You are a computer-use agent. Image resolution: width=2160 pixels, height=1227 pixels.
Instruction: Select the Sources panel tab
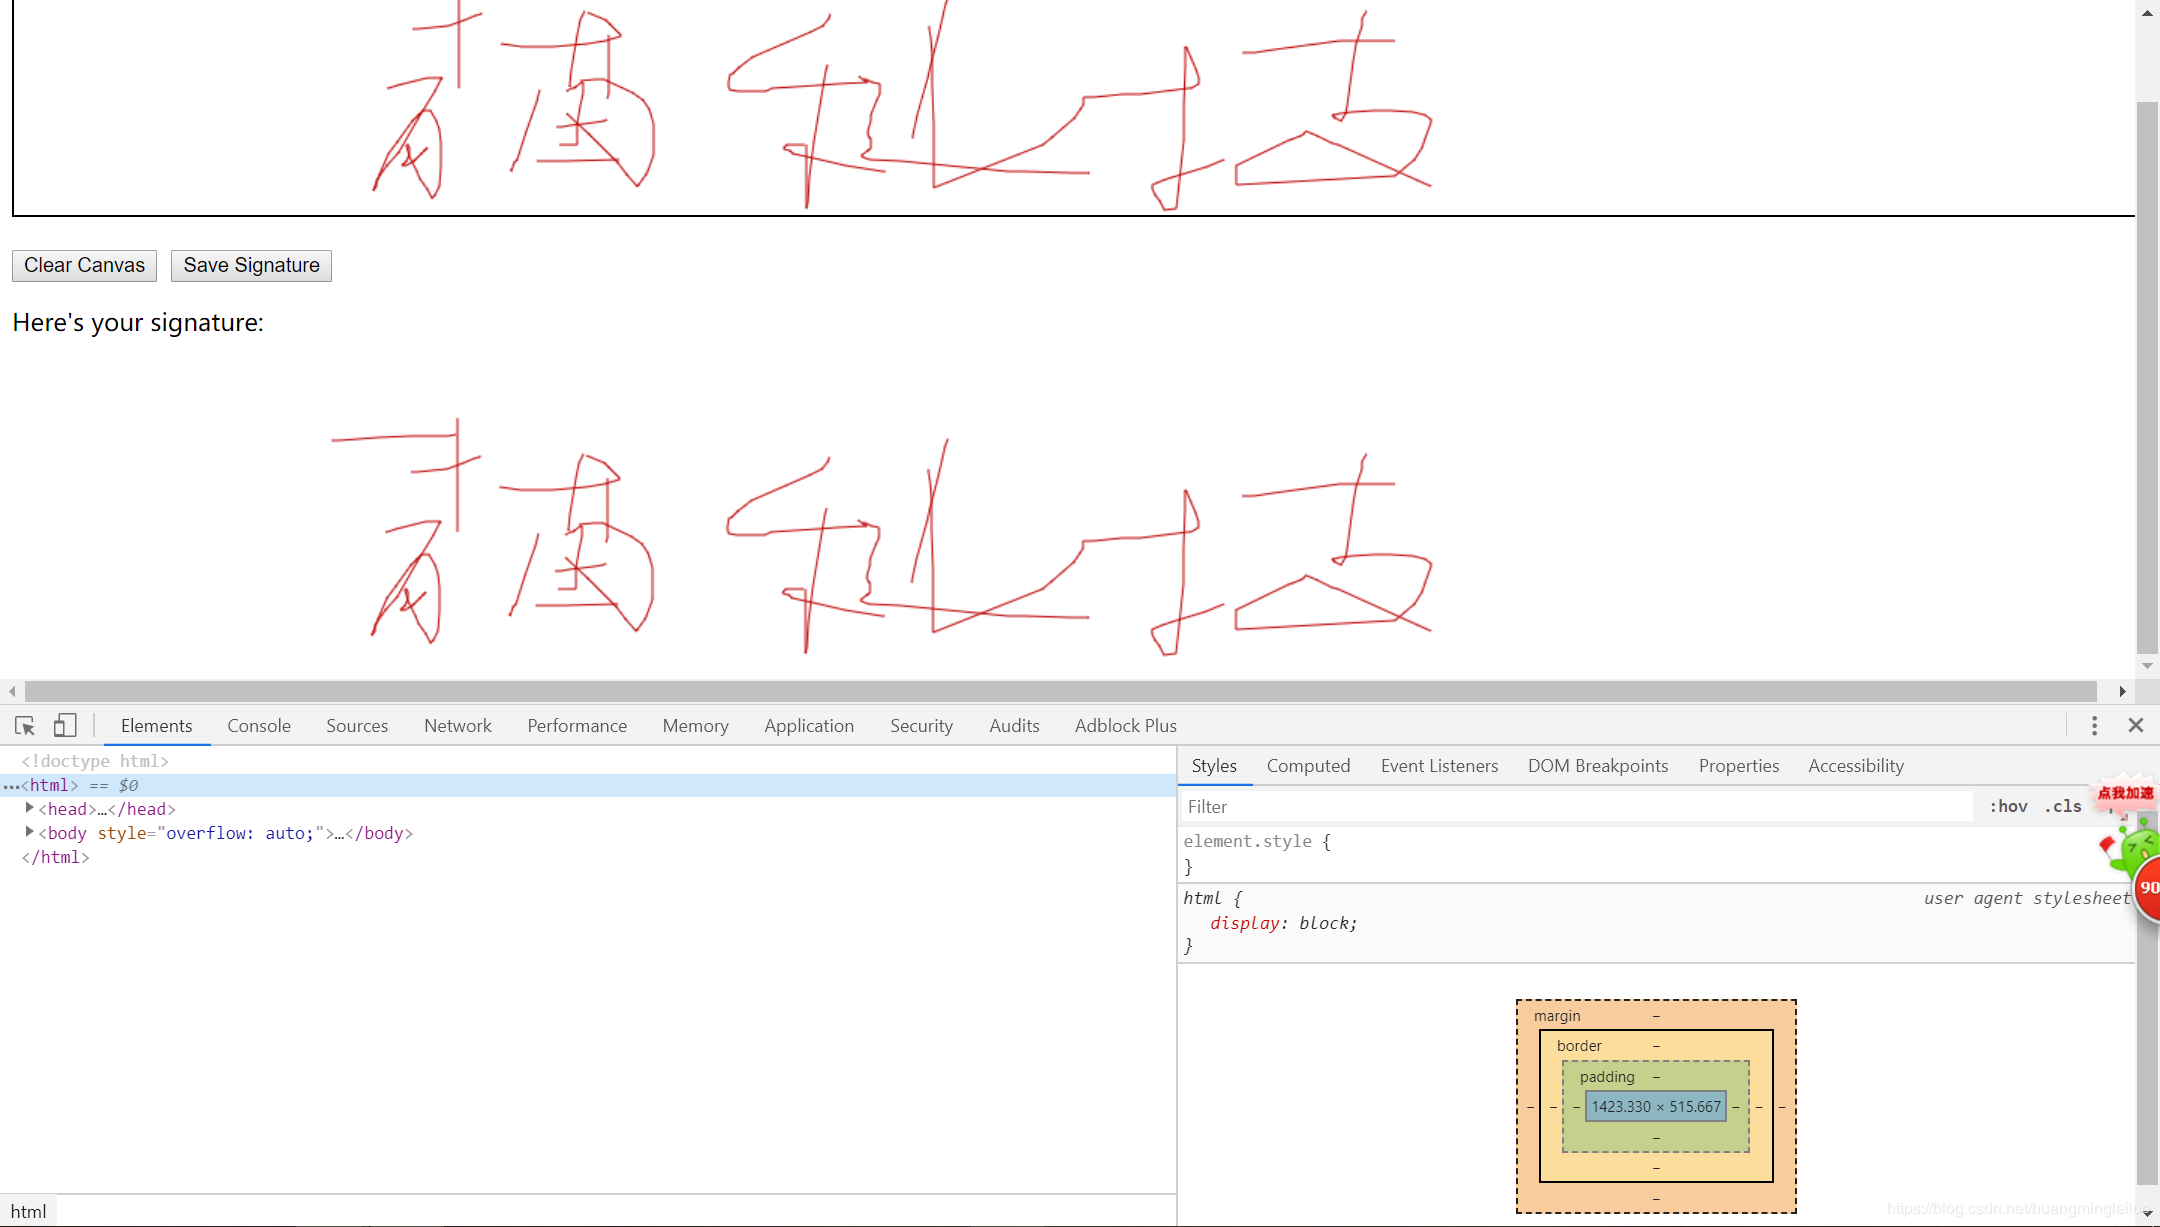click(x=355, y=726)
